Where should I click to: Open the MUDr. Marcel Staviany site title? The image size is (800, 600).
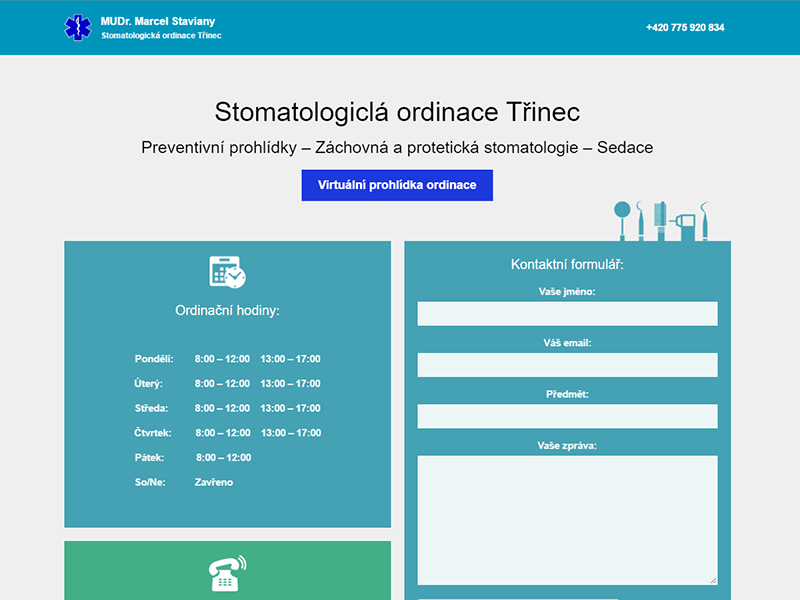(x=158, y=21)
